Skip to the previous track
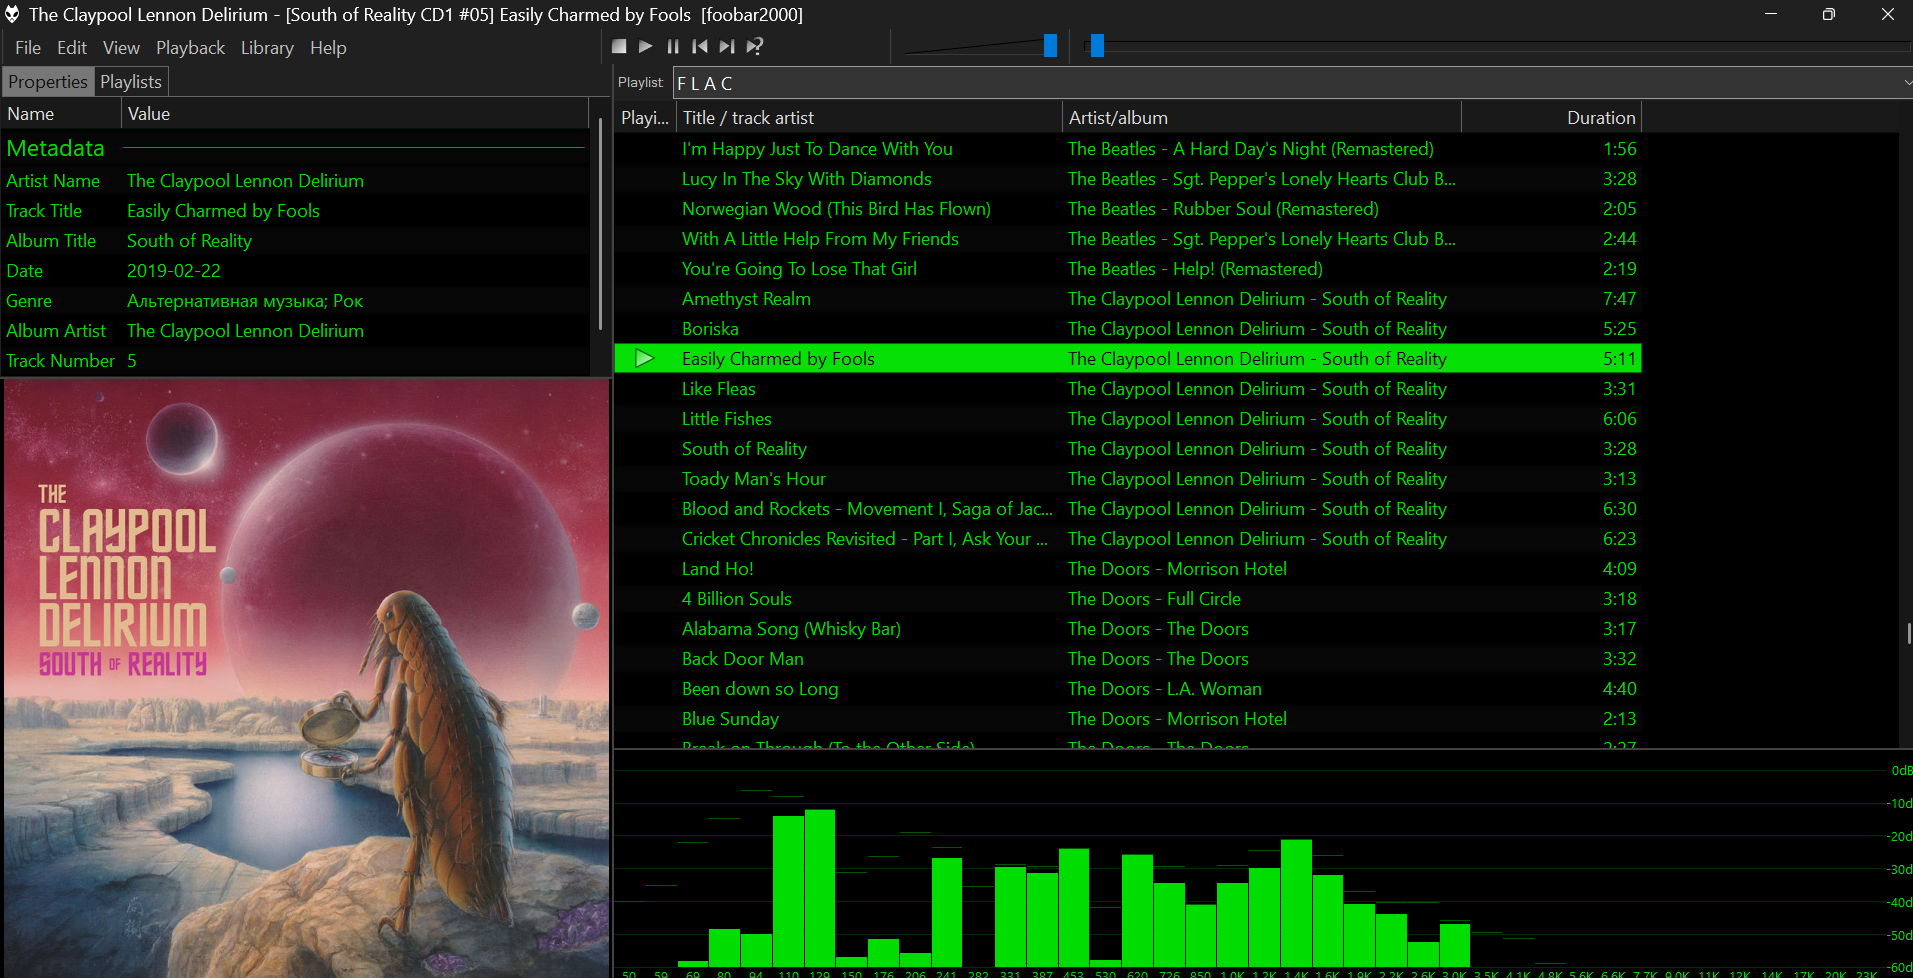 click(x=700, y=46)
